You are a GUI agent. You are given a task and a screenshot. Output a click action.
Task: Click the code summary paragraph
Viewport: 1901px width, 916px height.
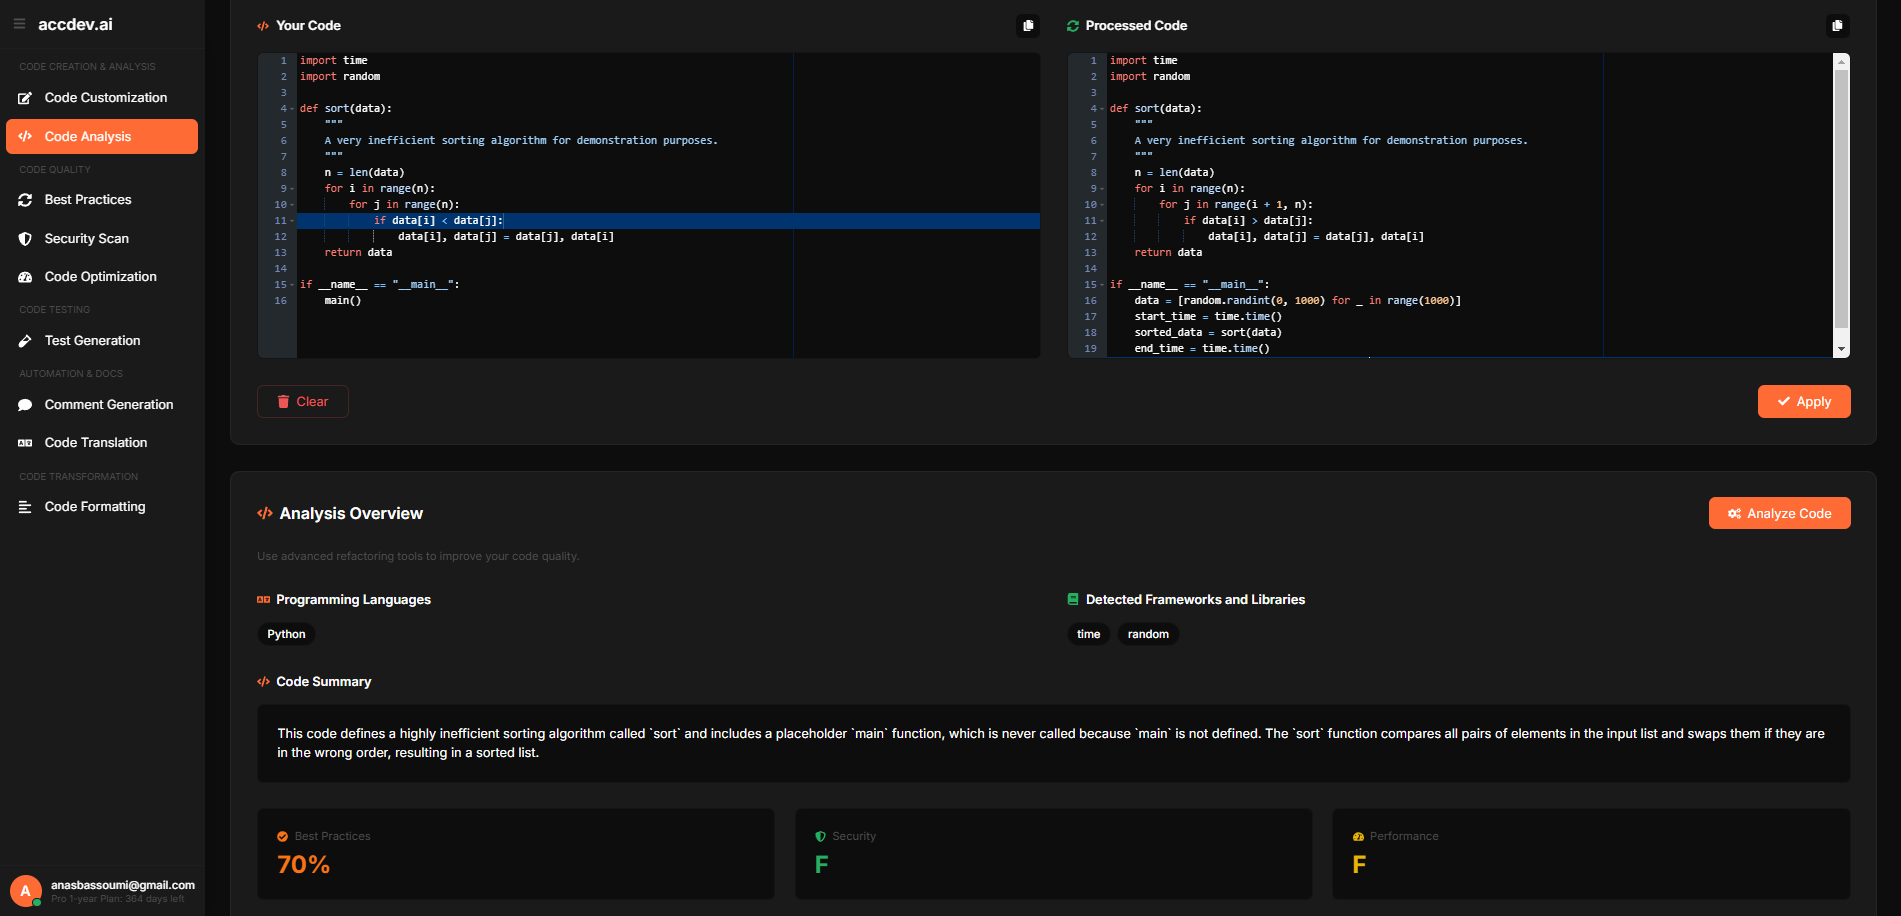tap(1053, 744)
